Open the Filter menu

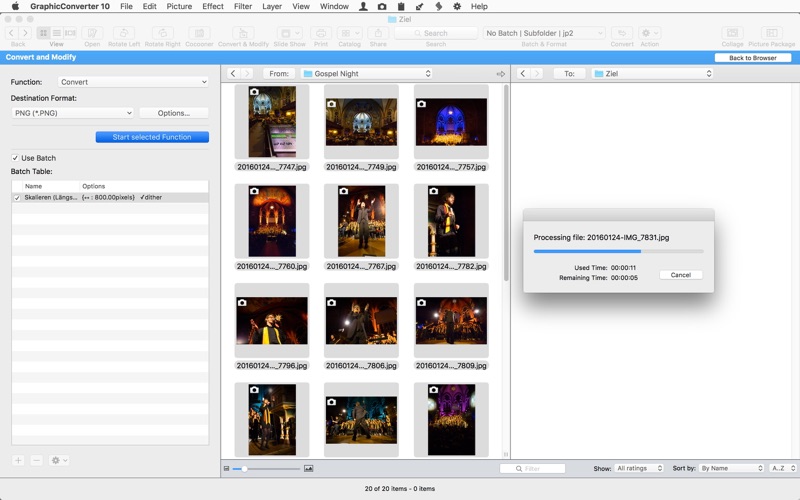tap(243, 6)
